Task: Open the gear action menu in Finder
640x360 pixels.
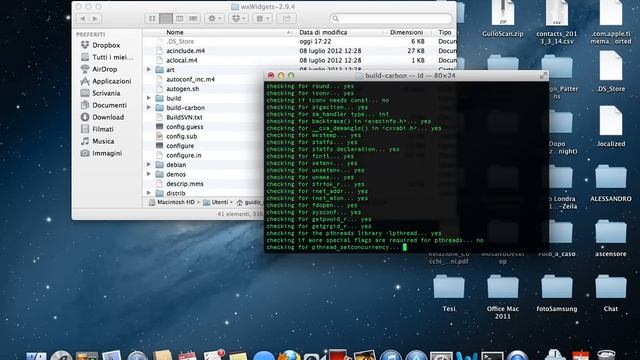Action: (214, 18)
